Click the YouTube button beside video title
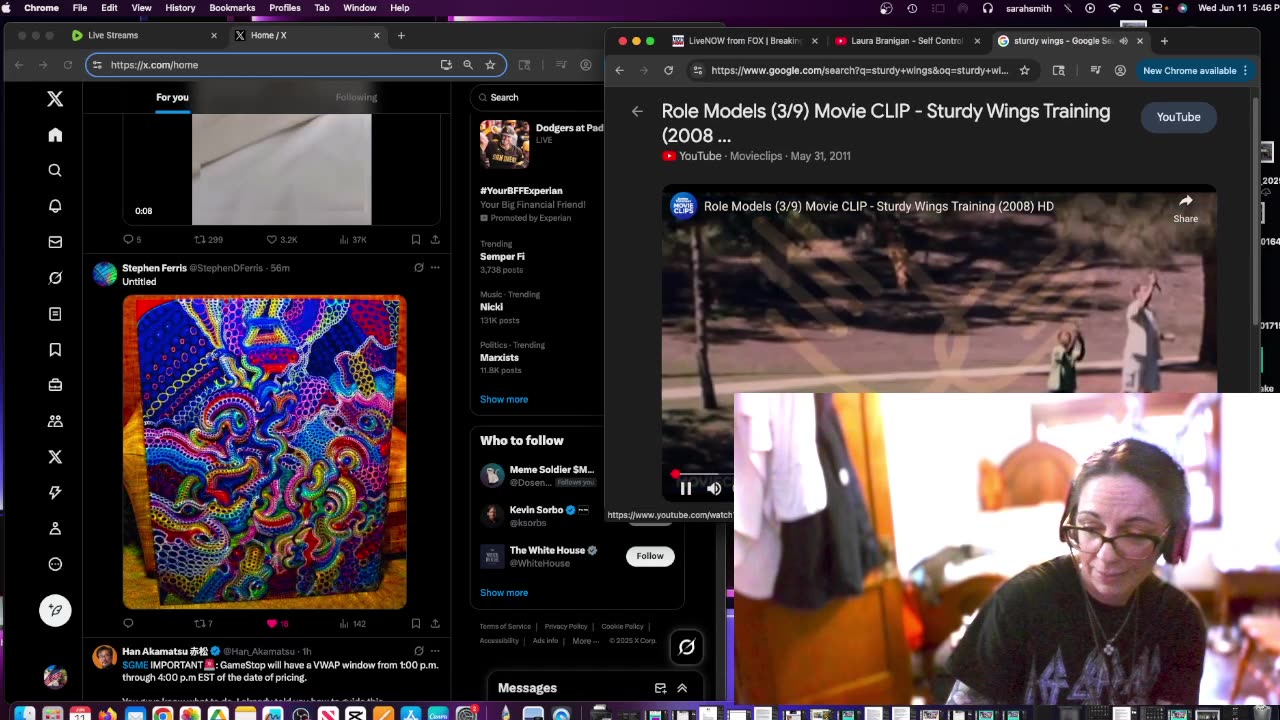This screenshot has height=720, width=1280. [x=1178, y=117]
